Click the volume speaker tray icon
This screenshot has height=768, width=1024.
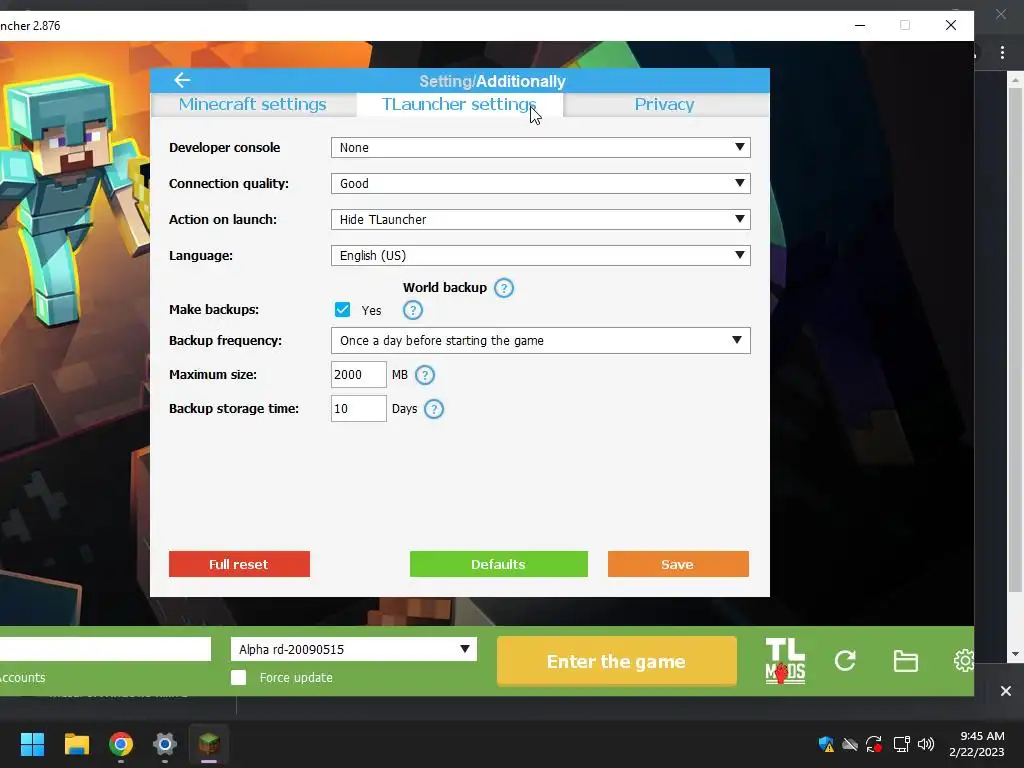[x=925, y=744]
